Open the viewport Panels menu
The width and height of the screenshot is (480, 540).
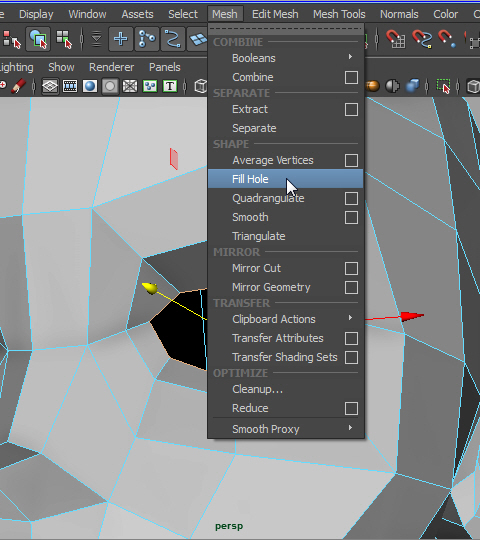(x=165, y=67)
